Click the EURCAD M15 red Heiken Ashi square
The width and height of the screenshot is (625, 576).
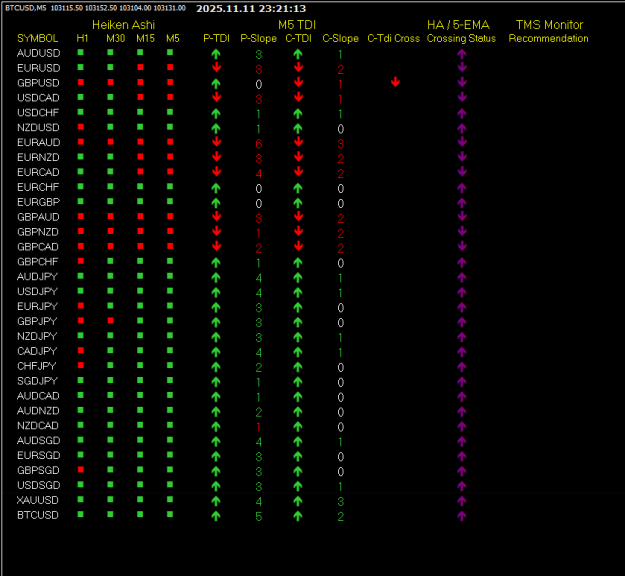(x=140, y=172)
